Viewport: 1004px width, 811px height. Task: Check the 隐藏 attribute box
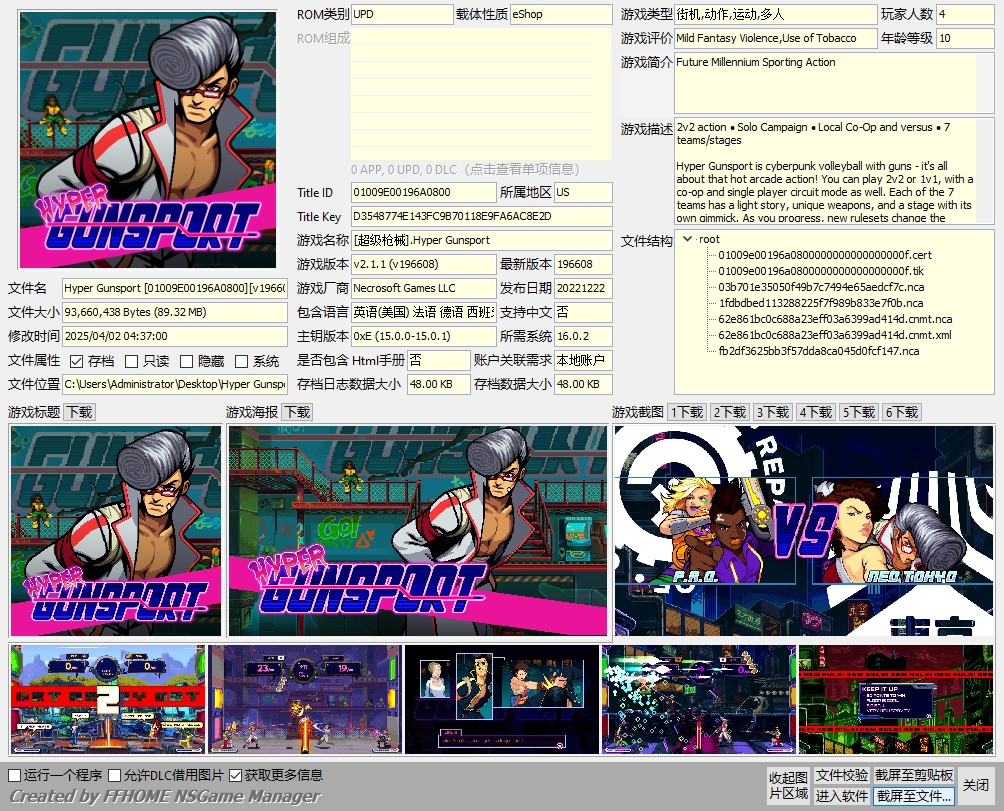tap(187, 361)
